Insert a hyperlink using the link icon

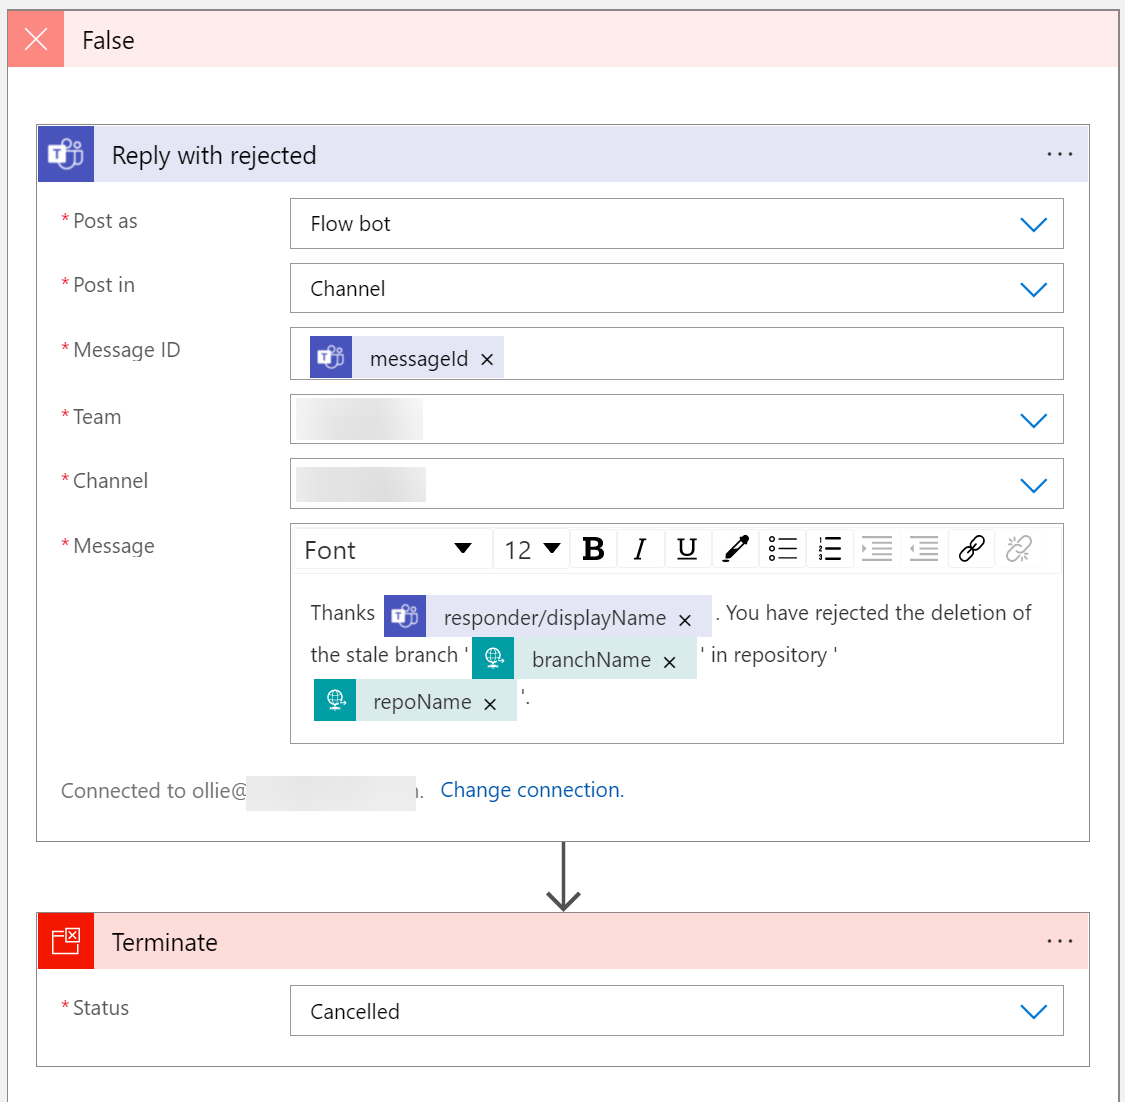click(x=970, y=548)
